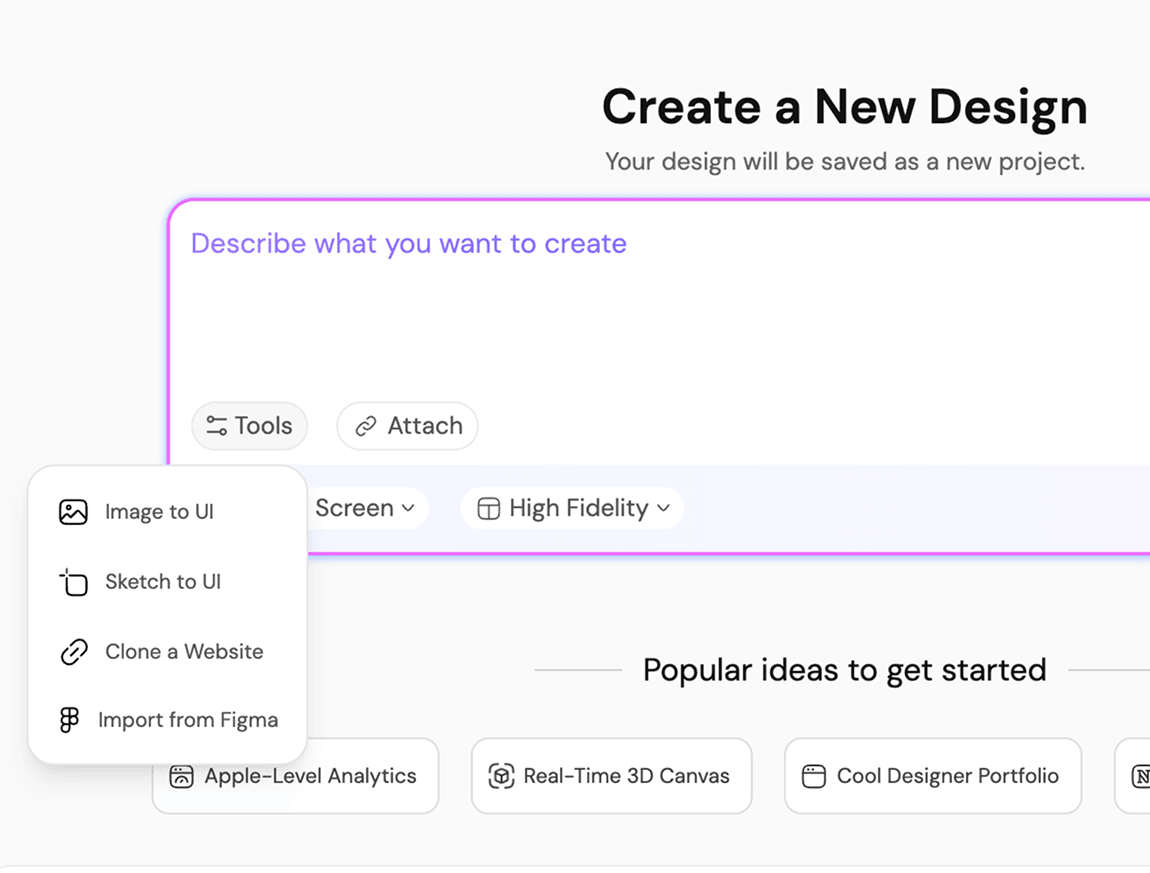Focus the design description text field
Screen dimensions: 1150x873
coord(660,300)
